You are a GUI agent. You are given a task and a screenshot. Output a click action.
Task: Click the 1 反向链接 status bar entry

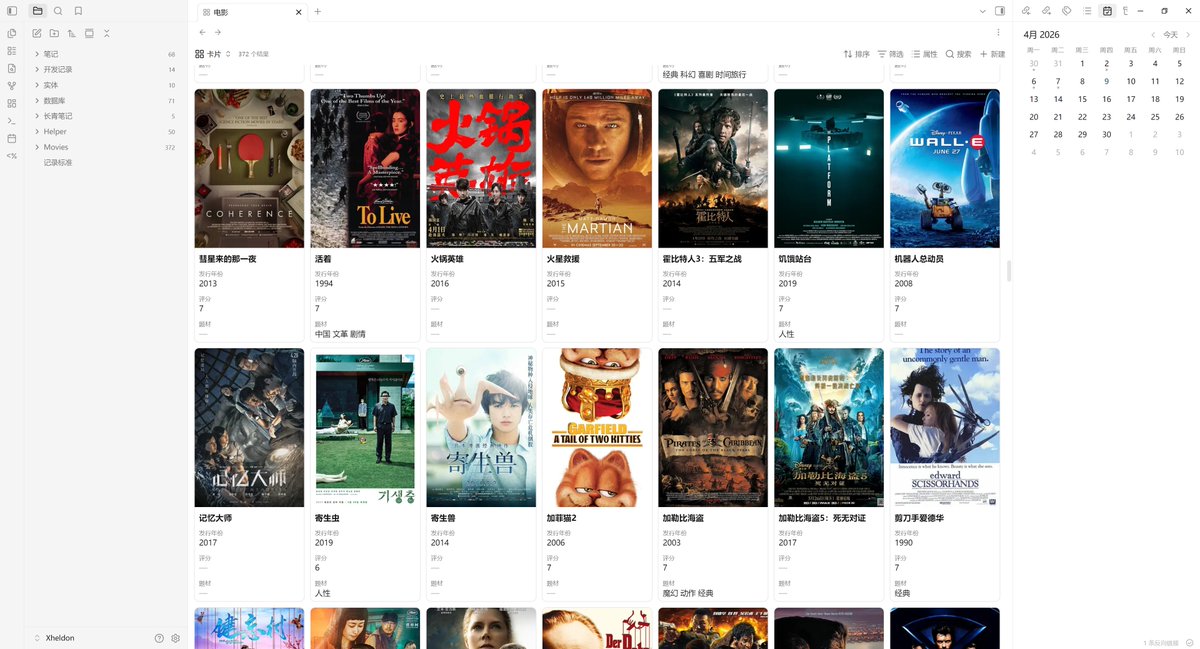pos(1160,642)
